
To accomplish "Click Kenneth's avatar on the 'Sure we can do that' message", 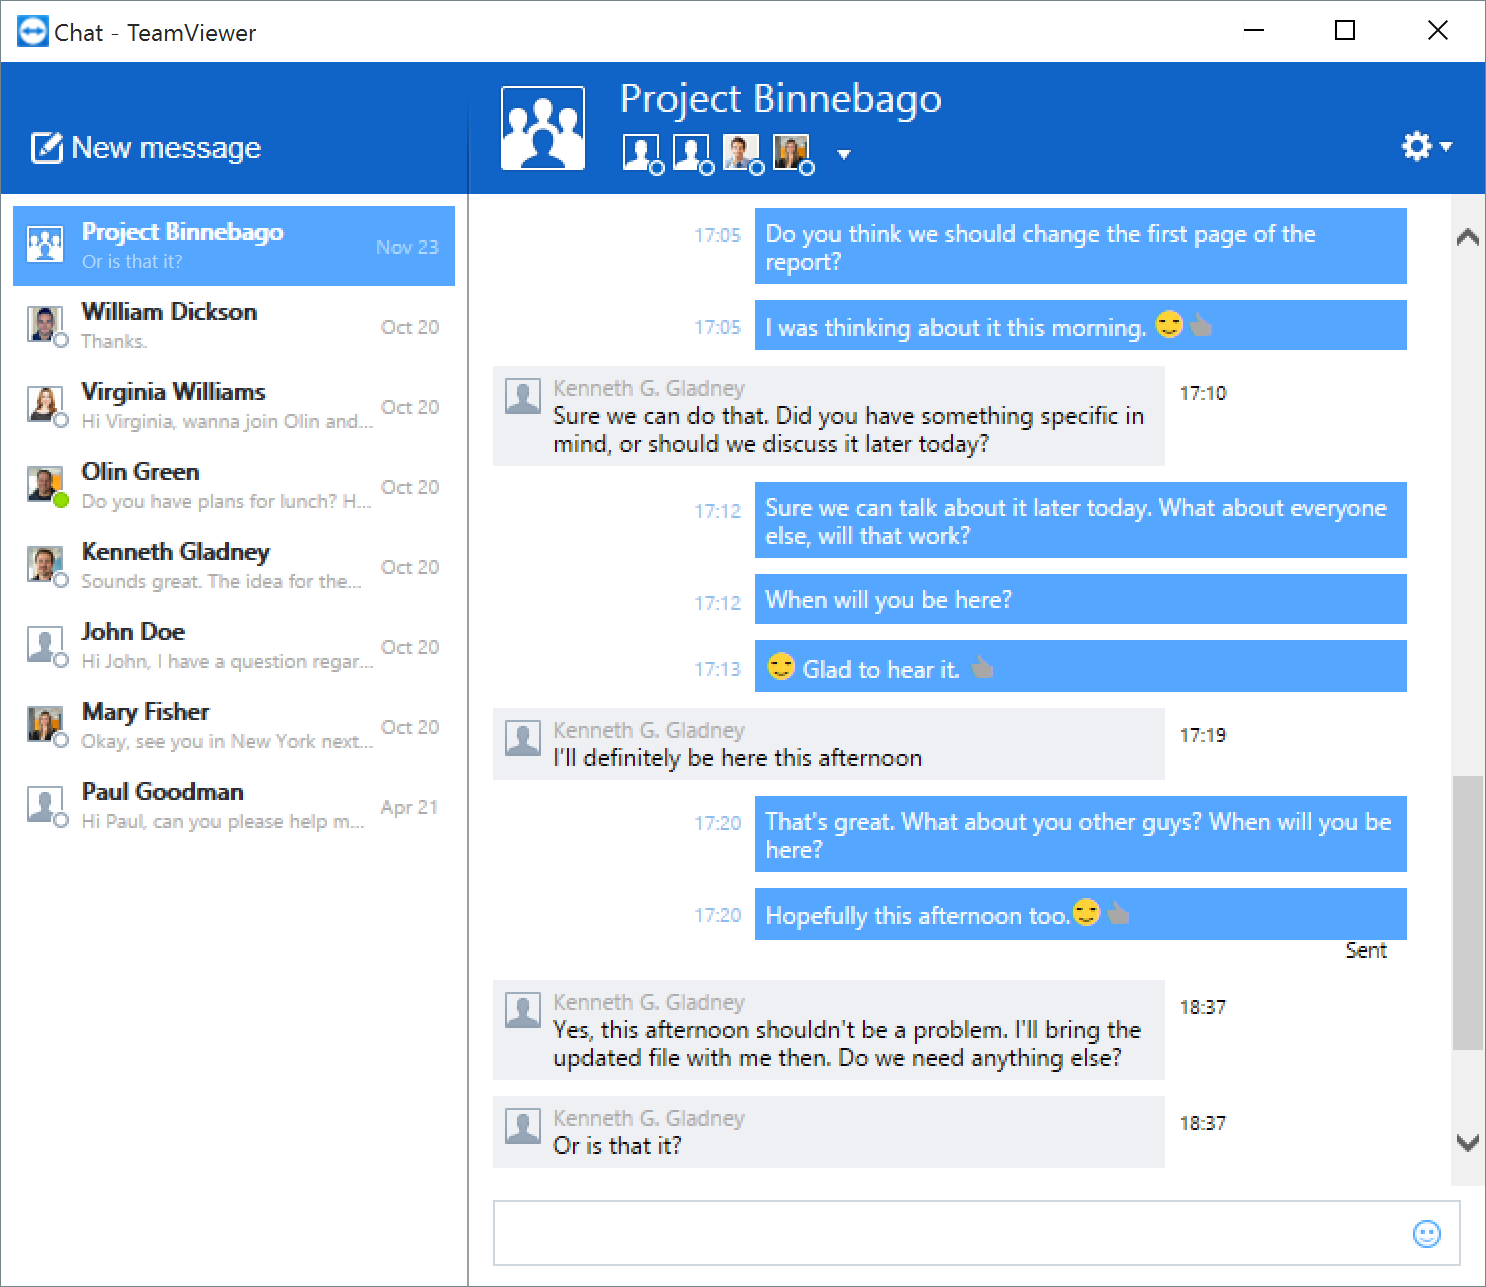I will point(523,396).
